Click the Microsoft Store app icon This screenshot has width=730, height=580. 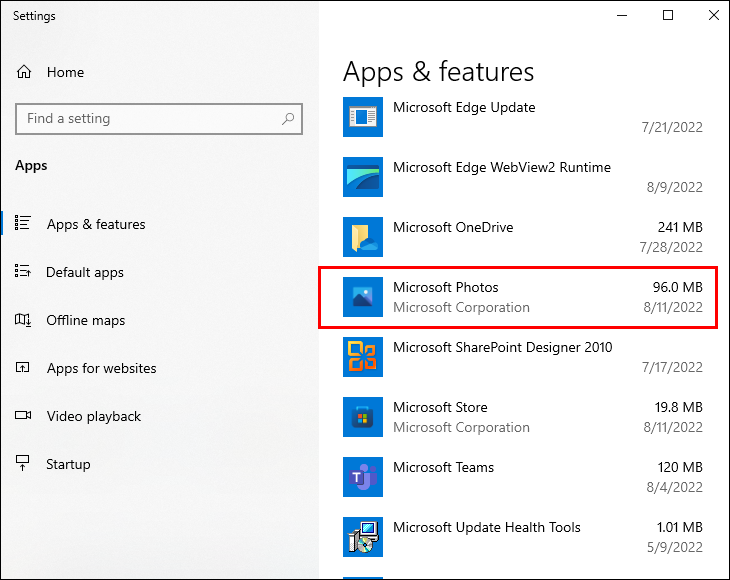pos(363,417)
